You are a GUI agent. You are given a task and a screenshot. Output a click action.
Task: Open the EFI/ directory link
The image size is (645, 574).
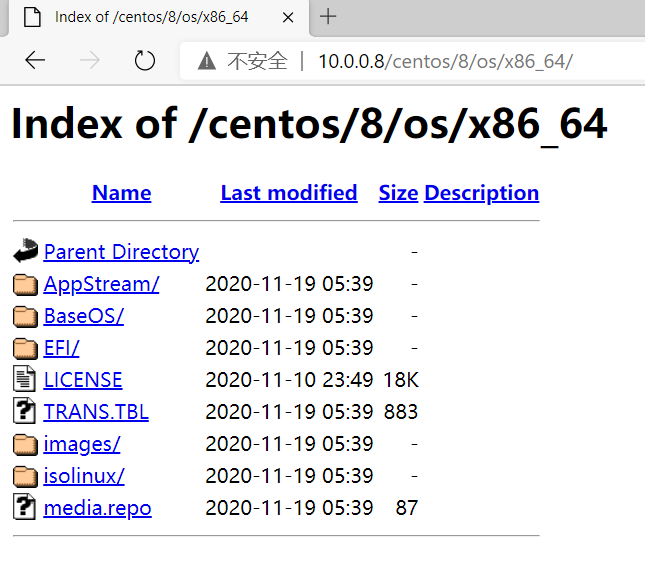62,348
